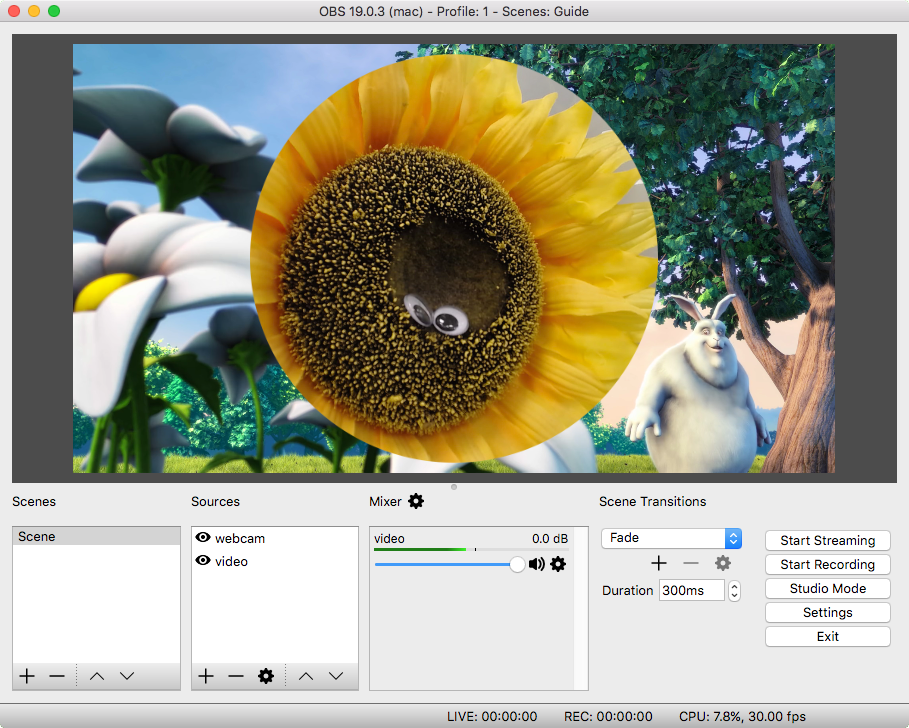This screenshot has height=728, width=909.
Task: Hide the webcam source using eye icon
Action: tap(202, 537)
